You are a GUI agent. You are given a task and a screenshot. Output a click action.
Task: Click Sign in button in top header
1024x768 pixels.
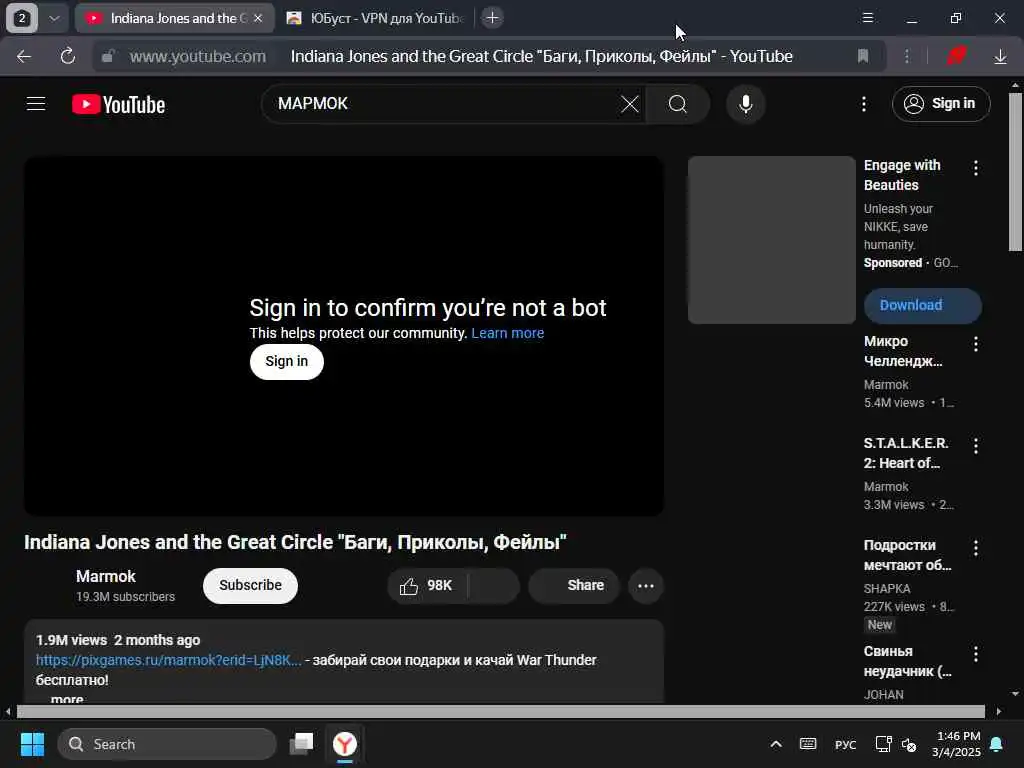[x=941, y=104]
